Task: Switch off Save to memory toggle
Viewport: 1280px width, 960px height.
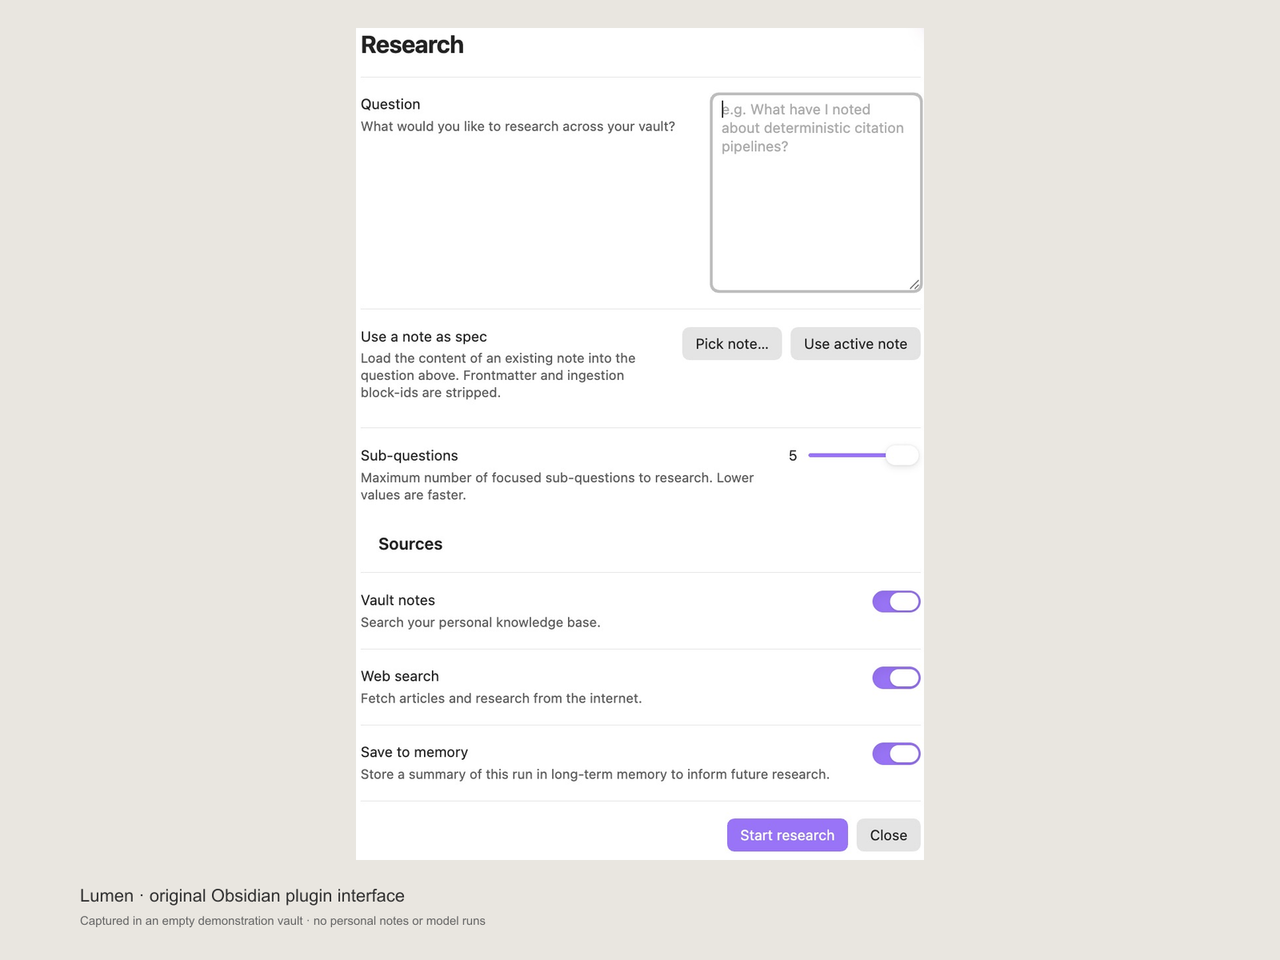Action: 896,754
